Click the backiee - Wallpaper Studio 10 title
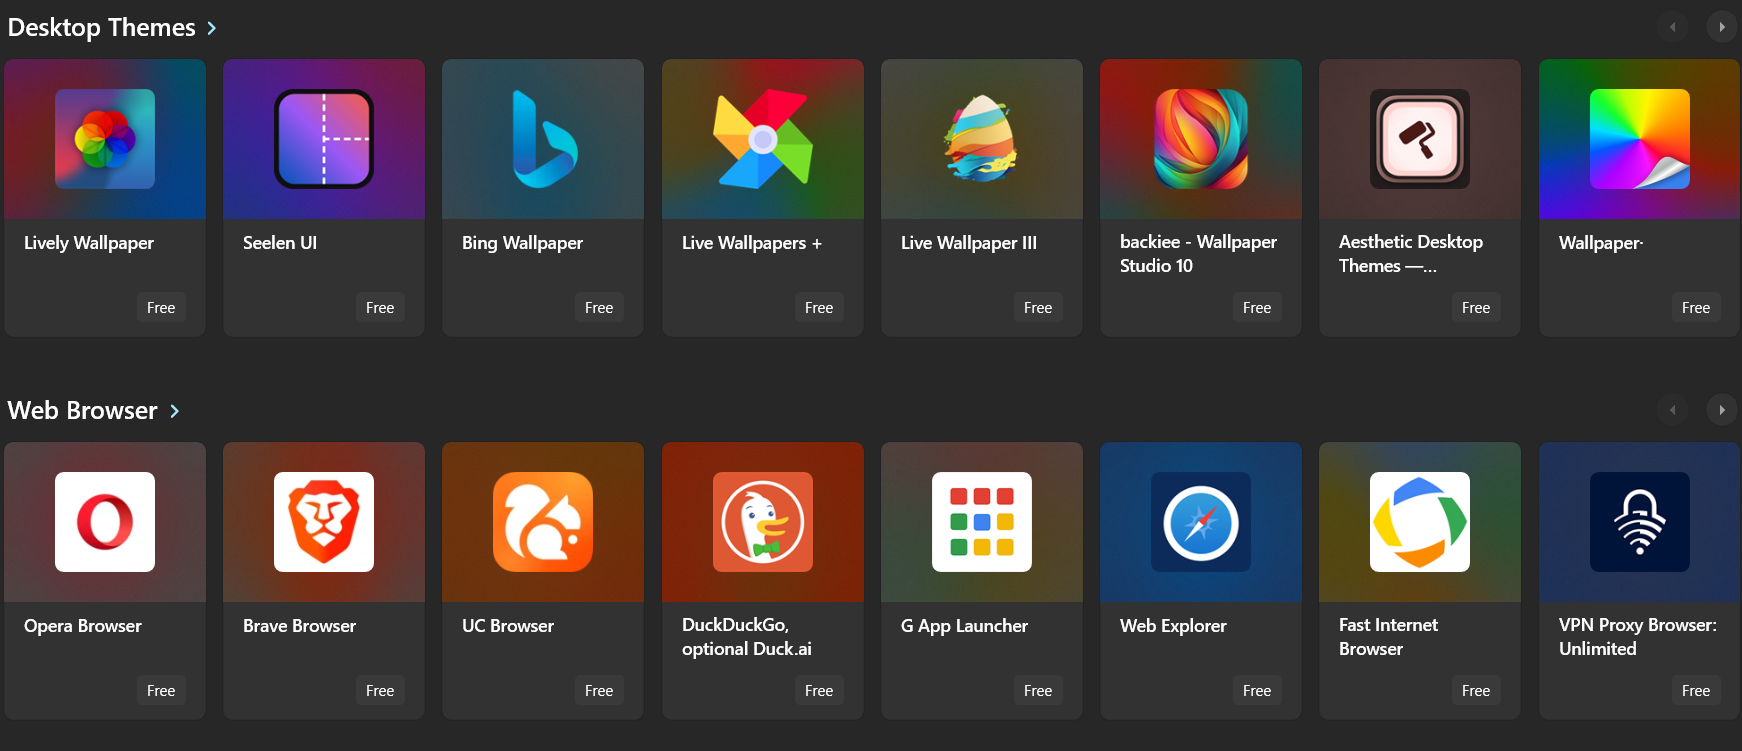The height and width of the screenshot is (751, 1742). (x=1198, y=254)
